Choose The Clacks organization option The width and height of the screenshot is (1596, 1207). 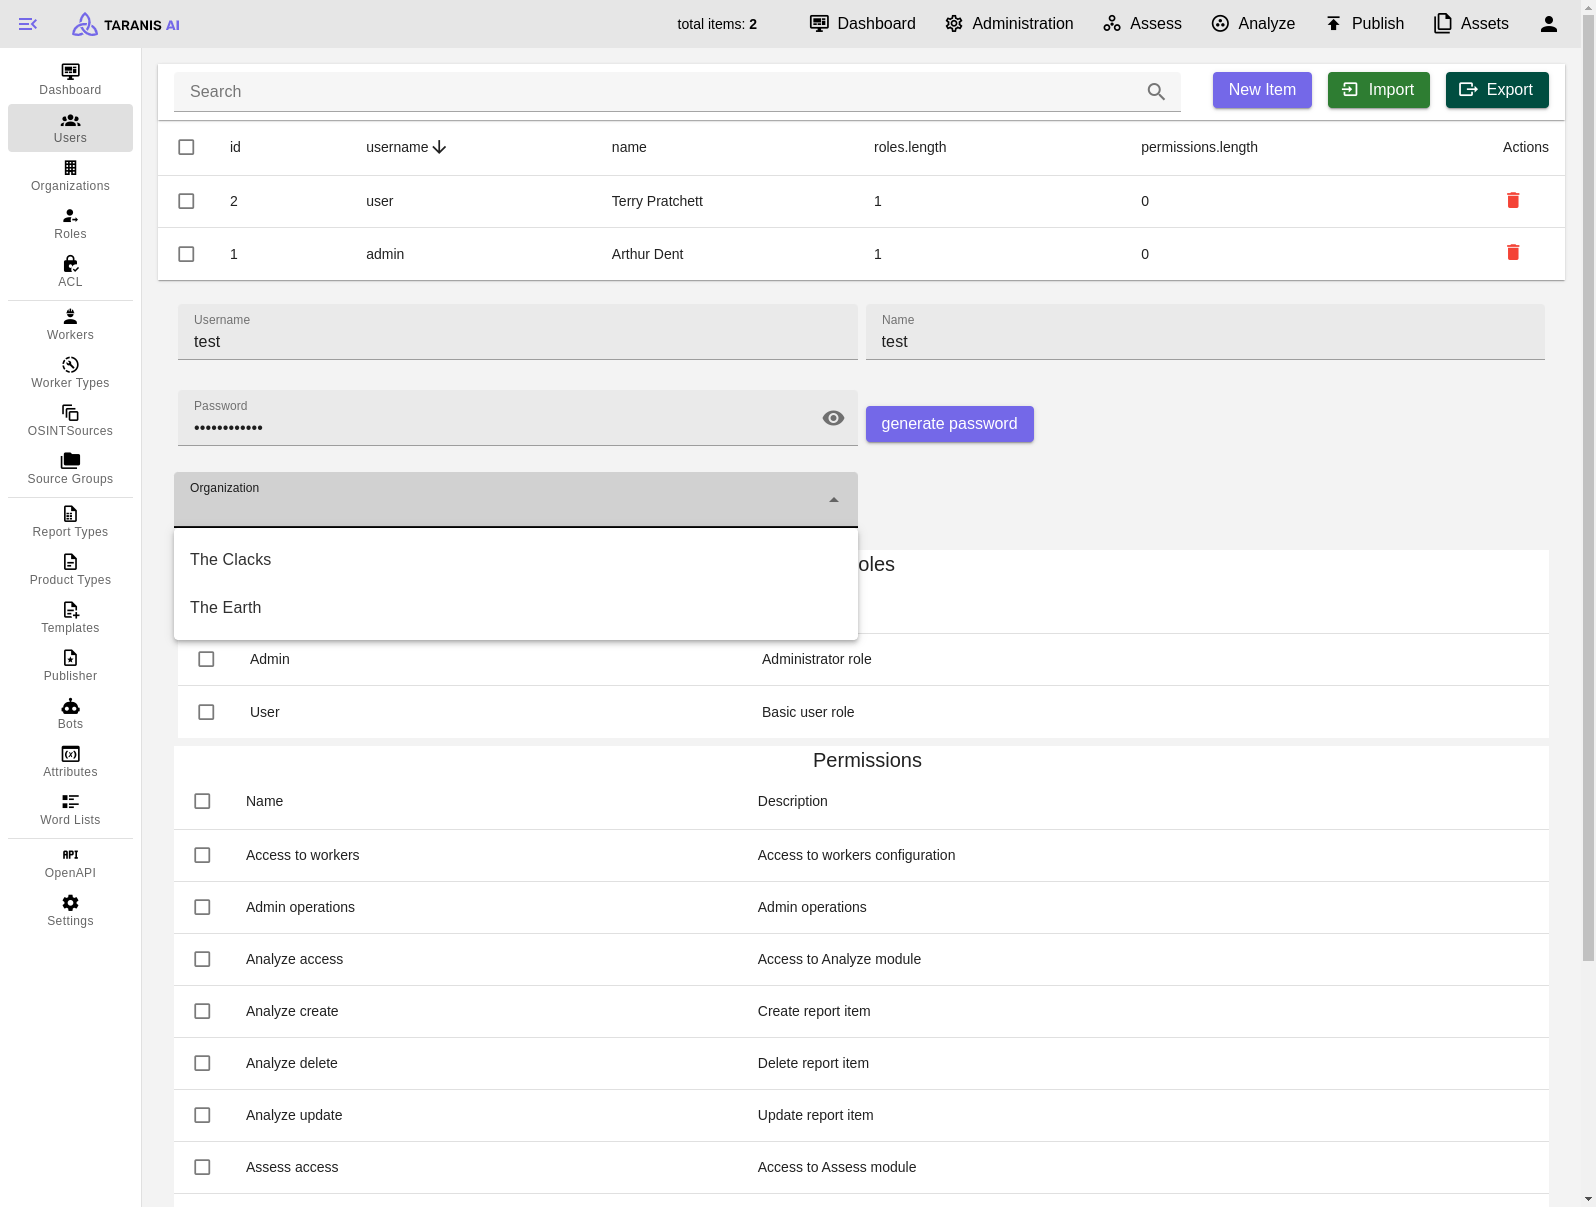pyautogui.click(x=516, y=560)
